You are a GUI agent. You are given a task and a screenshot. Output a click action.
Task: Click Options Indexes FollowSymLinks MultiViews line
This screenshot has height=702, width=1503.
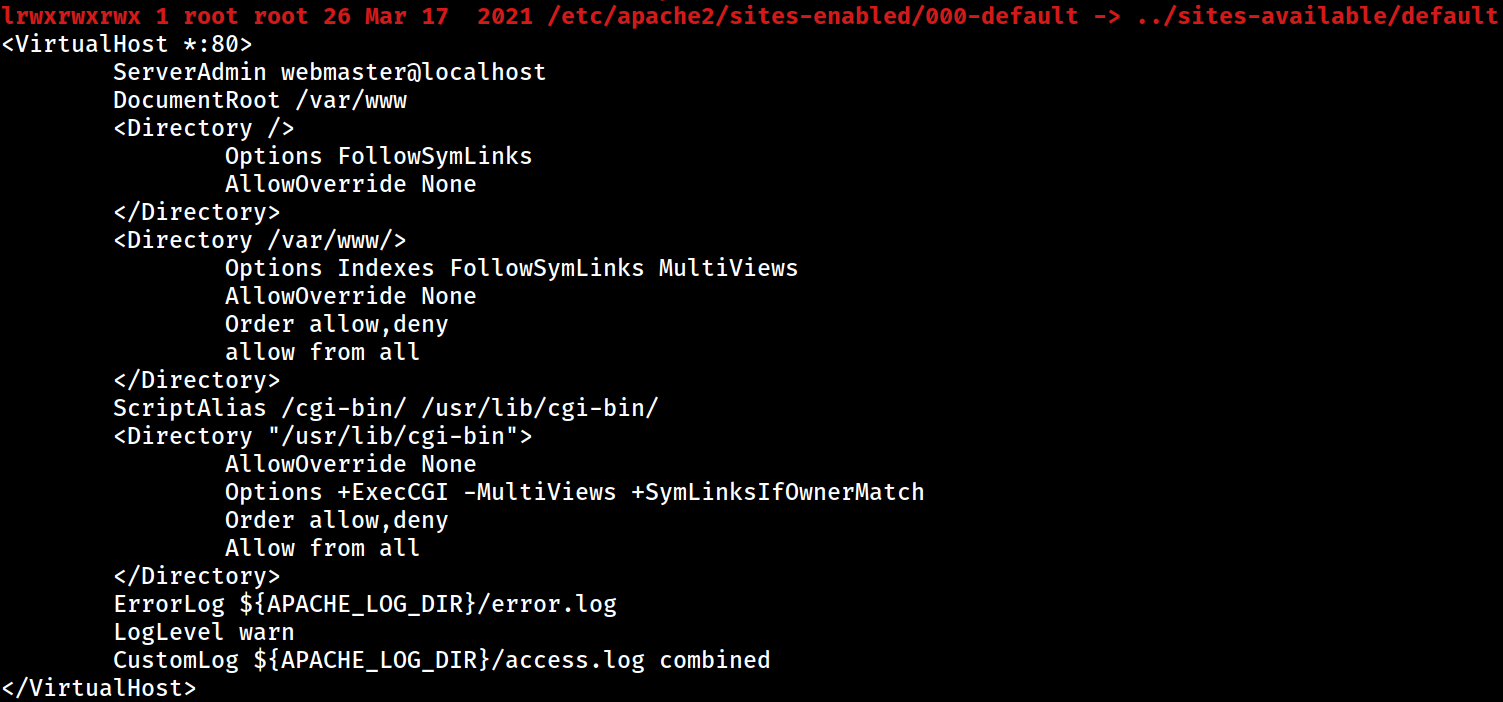512,268
